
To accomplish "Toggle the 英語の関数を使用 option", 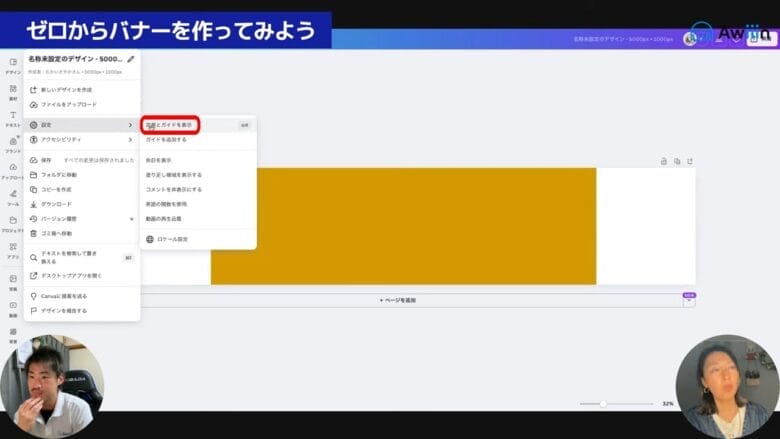I will [198, 204].
